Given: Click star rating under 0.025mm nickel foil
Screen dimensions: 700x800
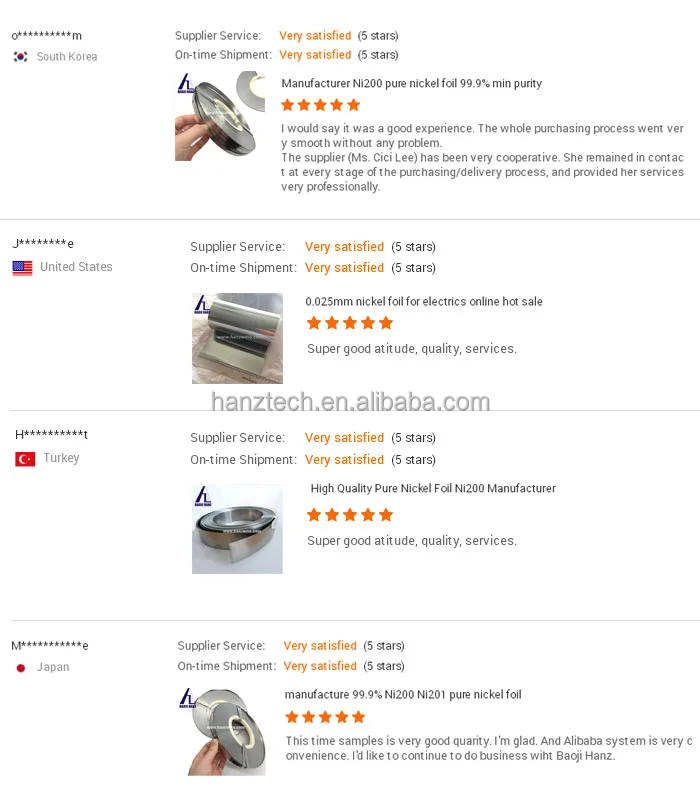Looking at the screenshot, I should pos(350,323).
